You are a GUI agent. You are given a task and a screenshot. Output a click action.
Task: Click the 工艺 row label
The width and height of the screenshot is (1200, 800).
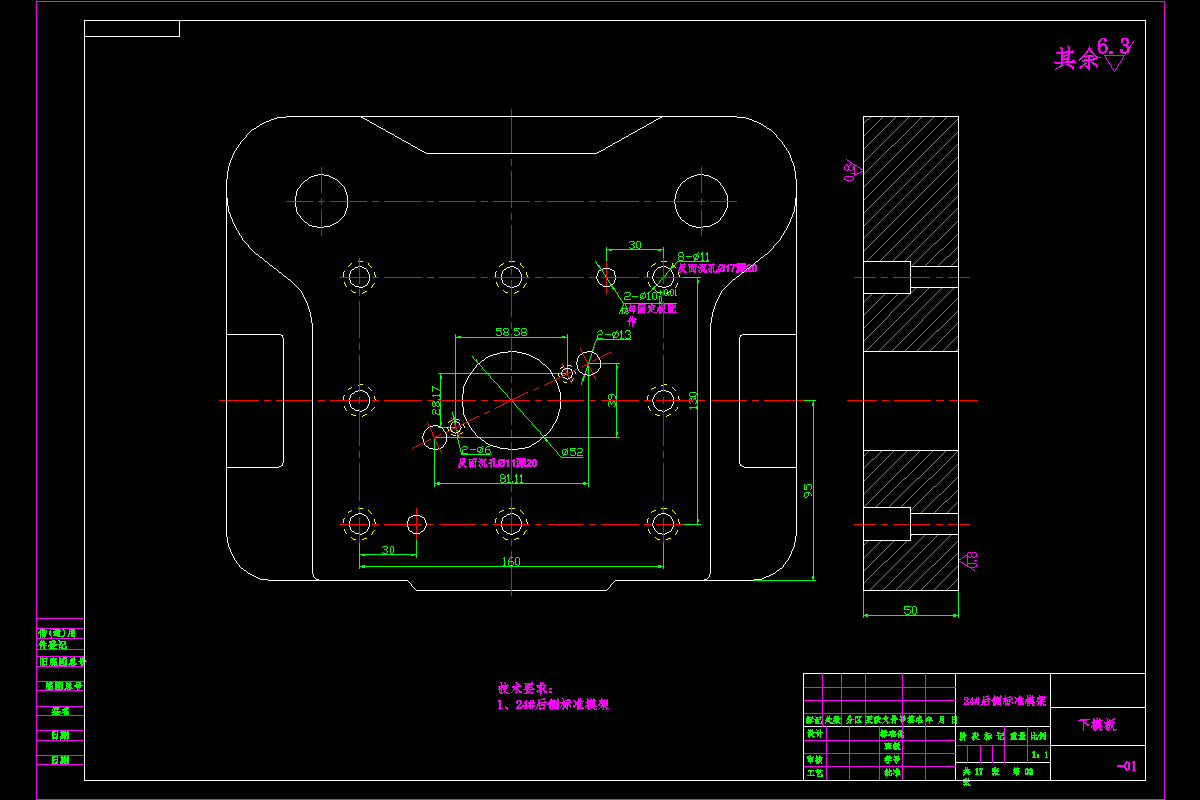point(814,773)
